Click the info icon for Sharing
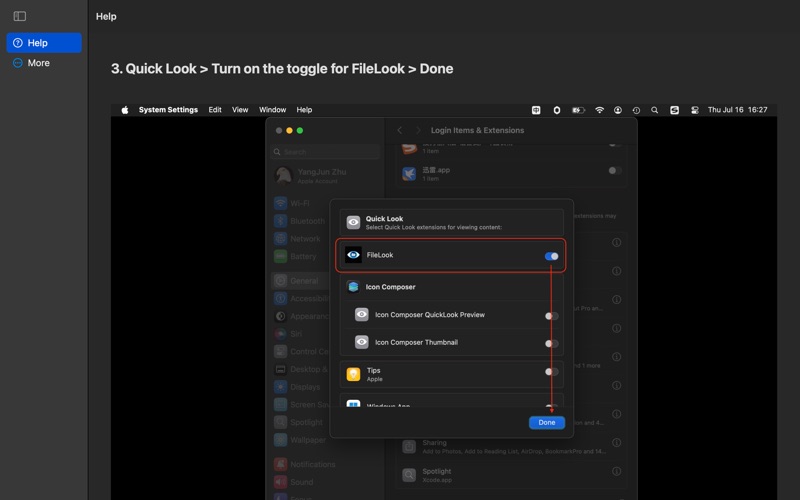The height and width of the screenshot is (500, 800). click(x=616, y=442)
